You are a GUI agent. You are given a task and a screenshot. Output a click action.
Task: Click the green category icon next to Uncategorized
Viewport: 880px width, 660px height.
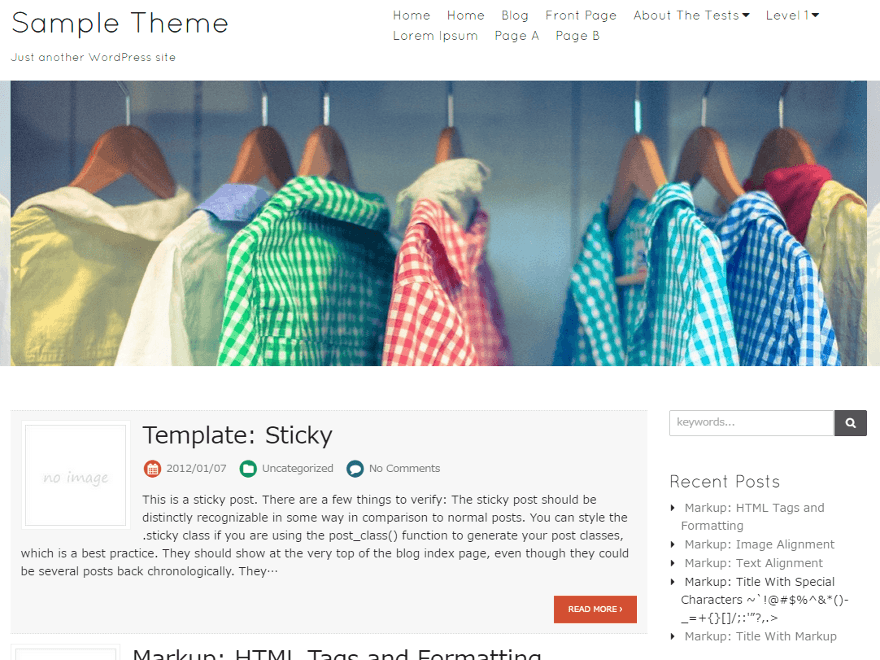coord(248,468)
